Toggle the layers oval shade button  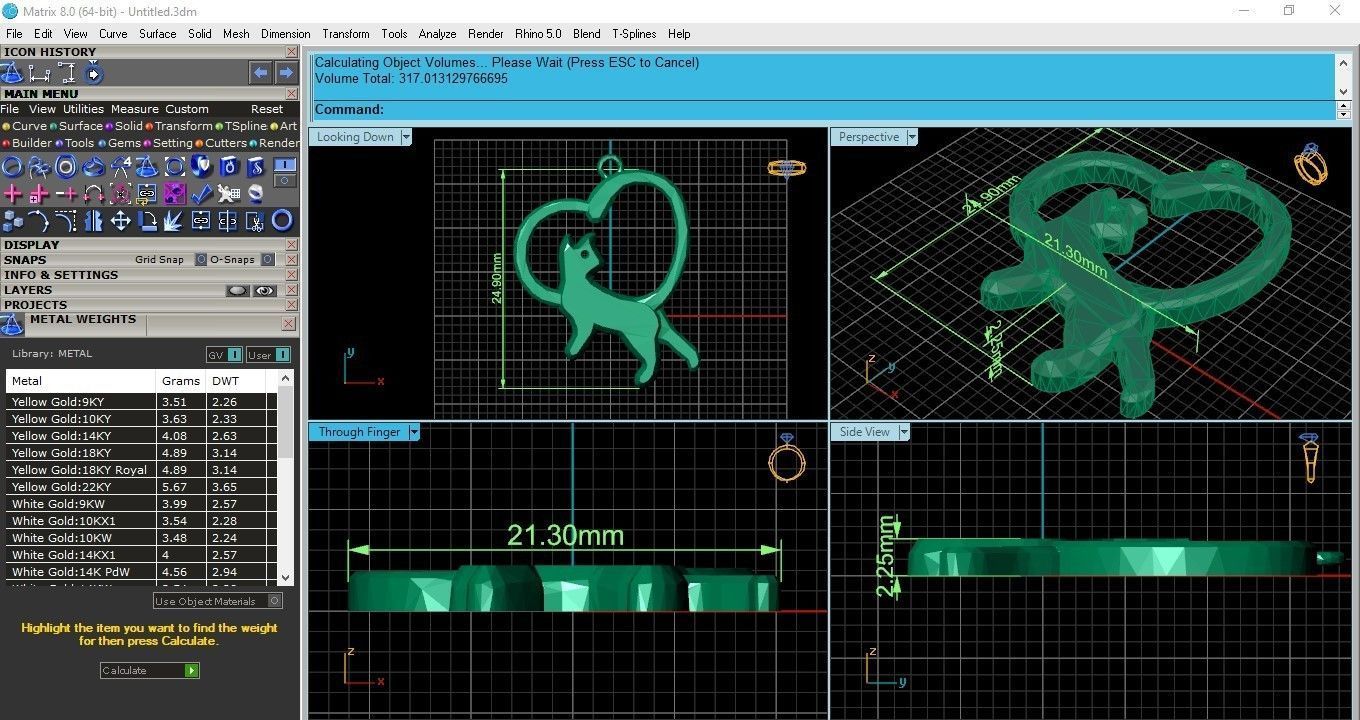238,291
